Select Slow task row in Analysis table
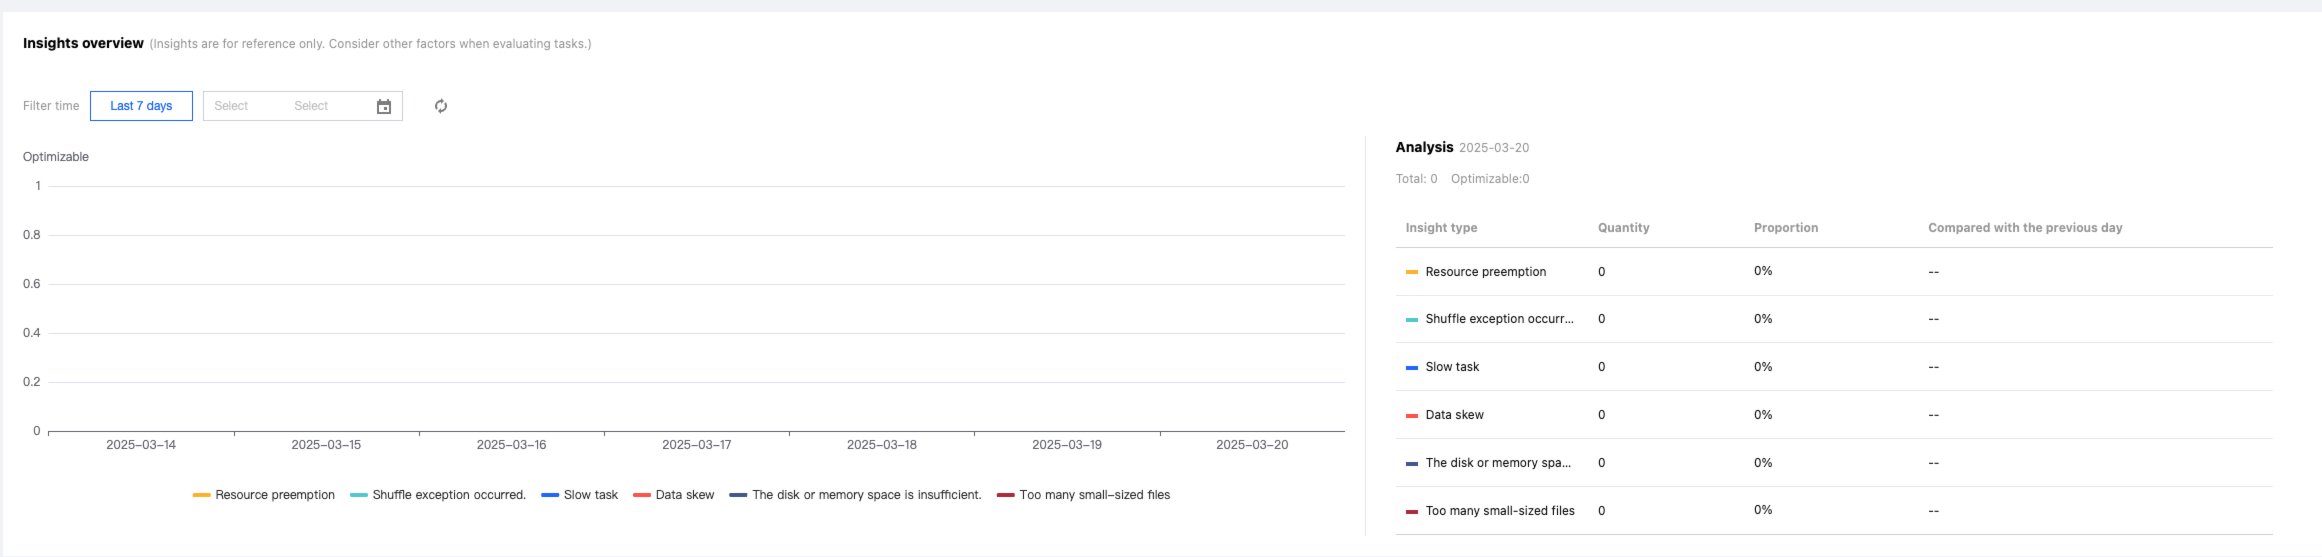 1452,367
